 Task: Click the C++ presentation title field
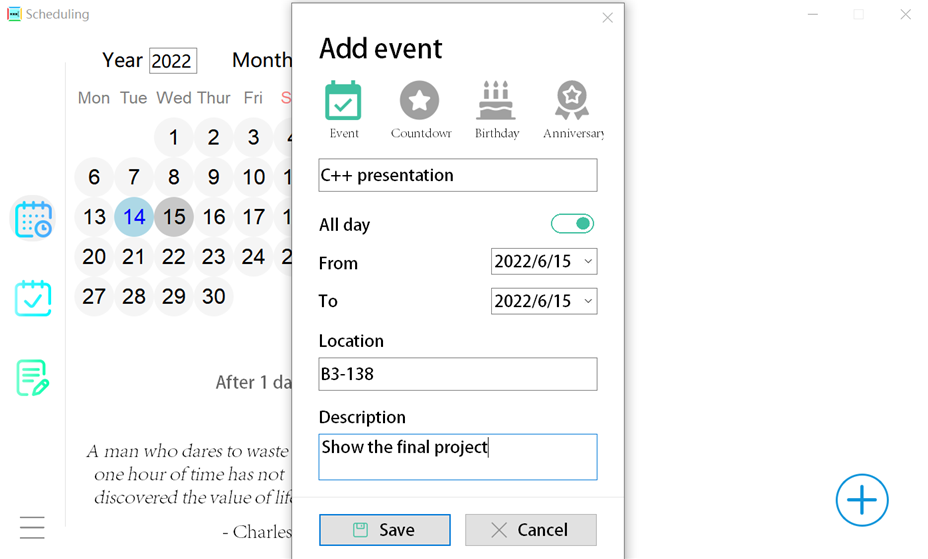pos(457,175)
